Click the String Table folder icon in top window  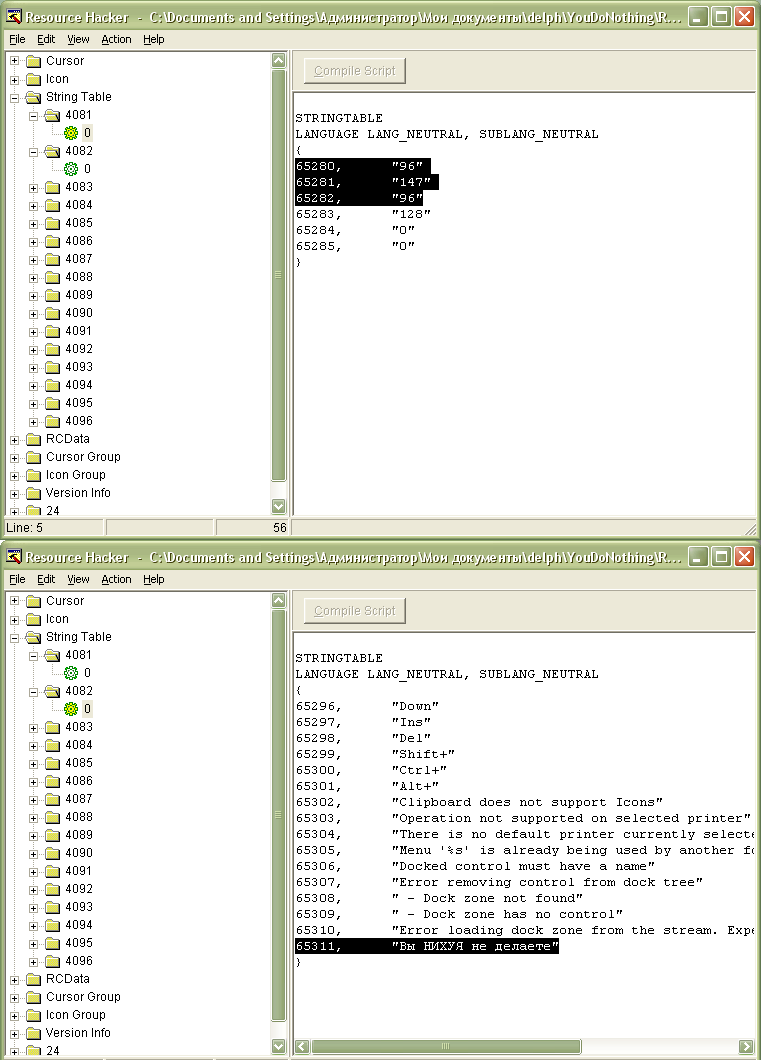click(33, 97)
